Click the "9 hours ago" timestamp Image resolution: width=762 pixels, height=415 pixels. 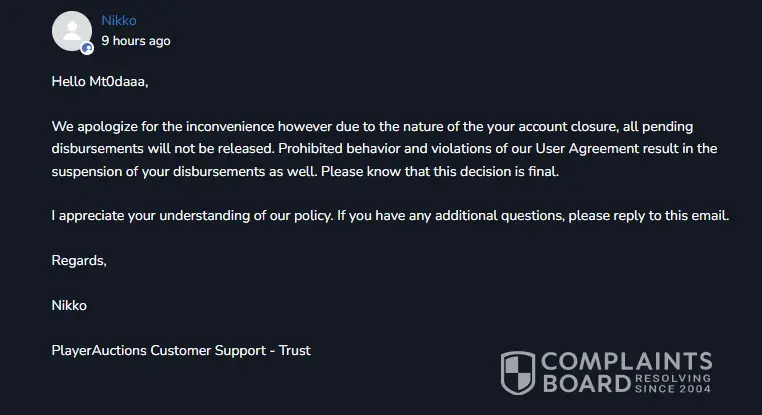coord(135,41)
